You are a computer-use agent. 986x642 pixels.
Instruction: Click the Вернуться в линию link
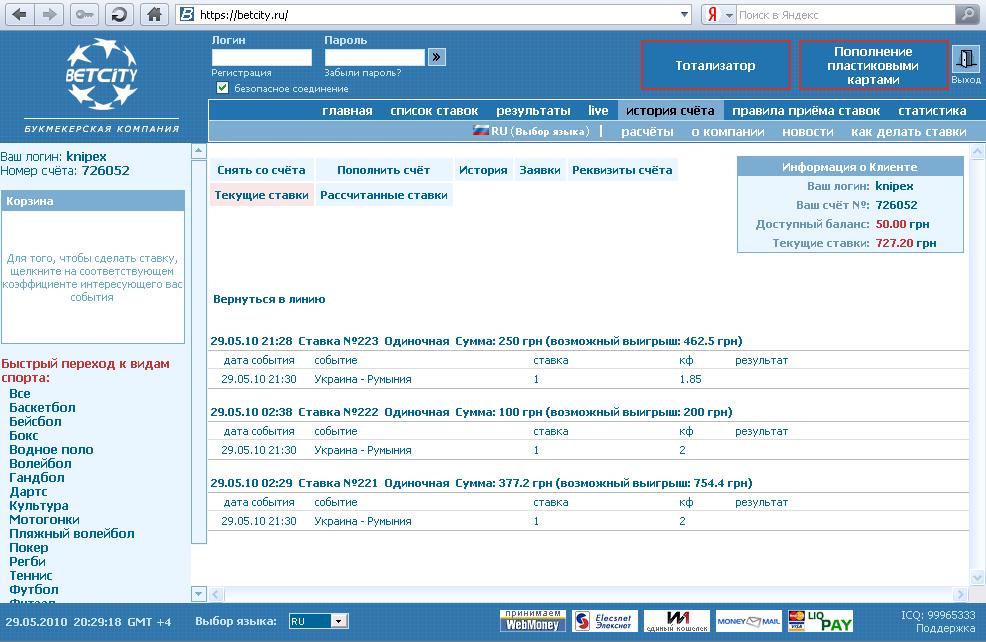coord(269,299)
